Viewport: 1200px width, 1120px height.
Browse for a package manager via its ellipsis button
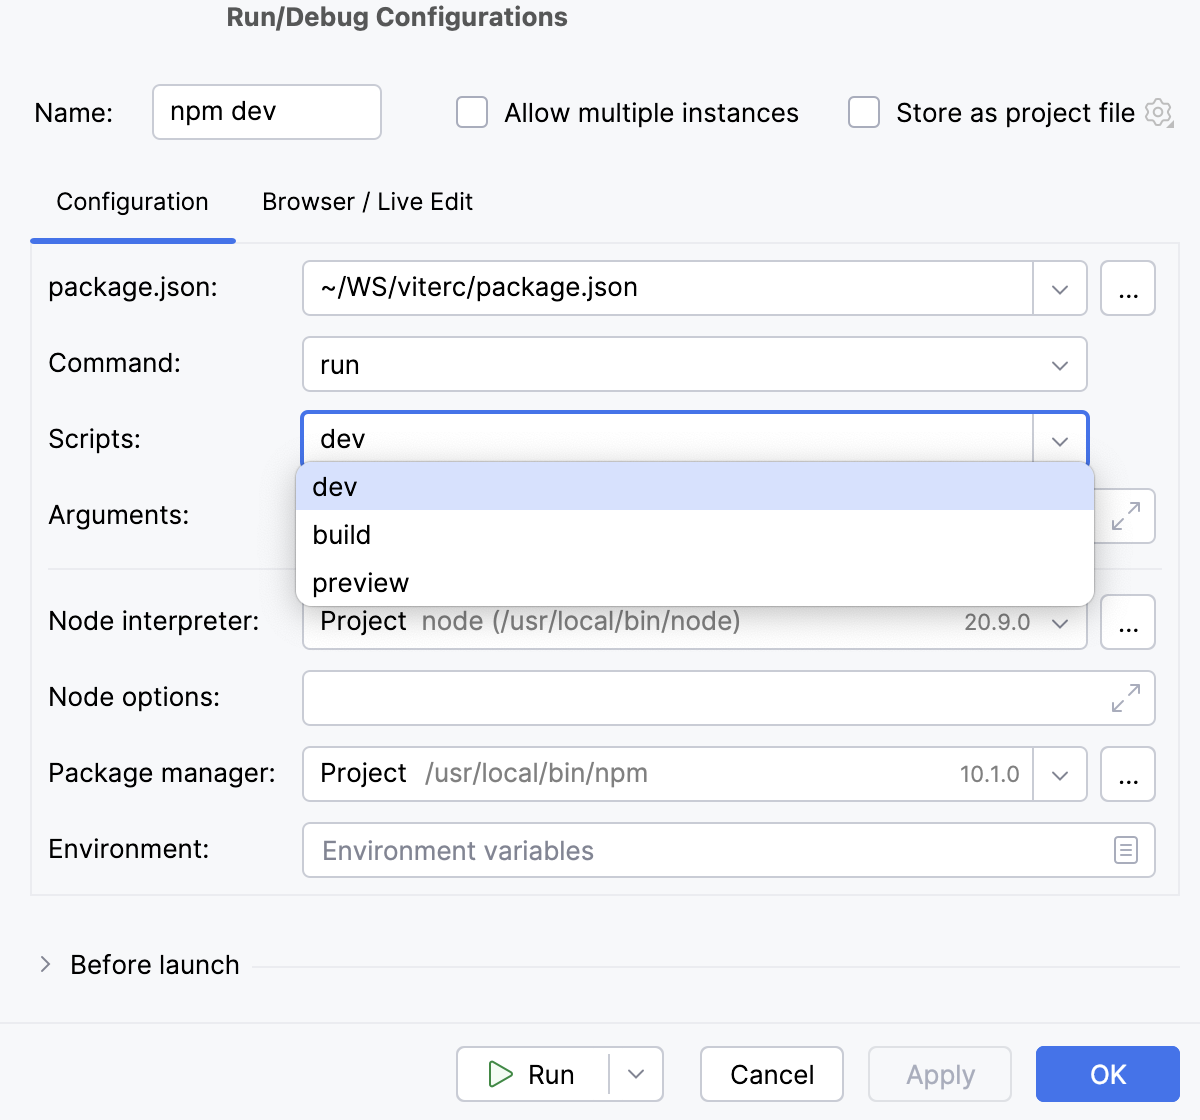coord(1128,774)
